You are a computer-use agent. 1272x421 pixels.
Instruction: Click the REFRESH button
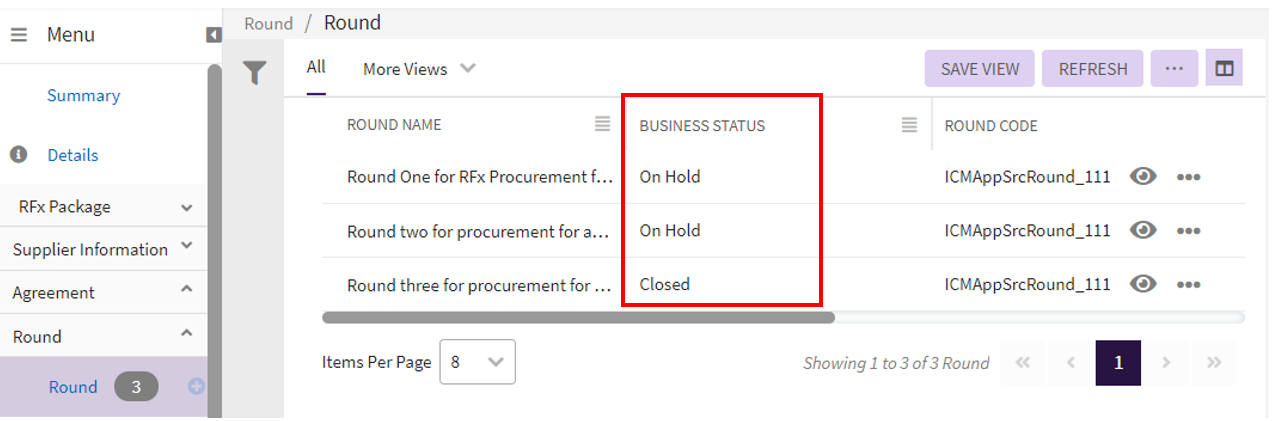pyautogui.click(x=1093, y=69)
